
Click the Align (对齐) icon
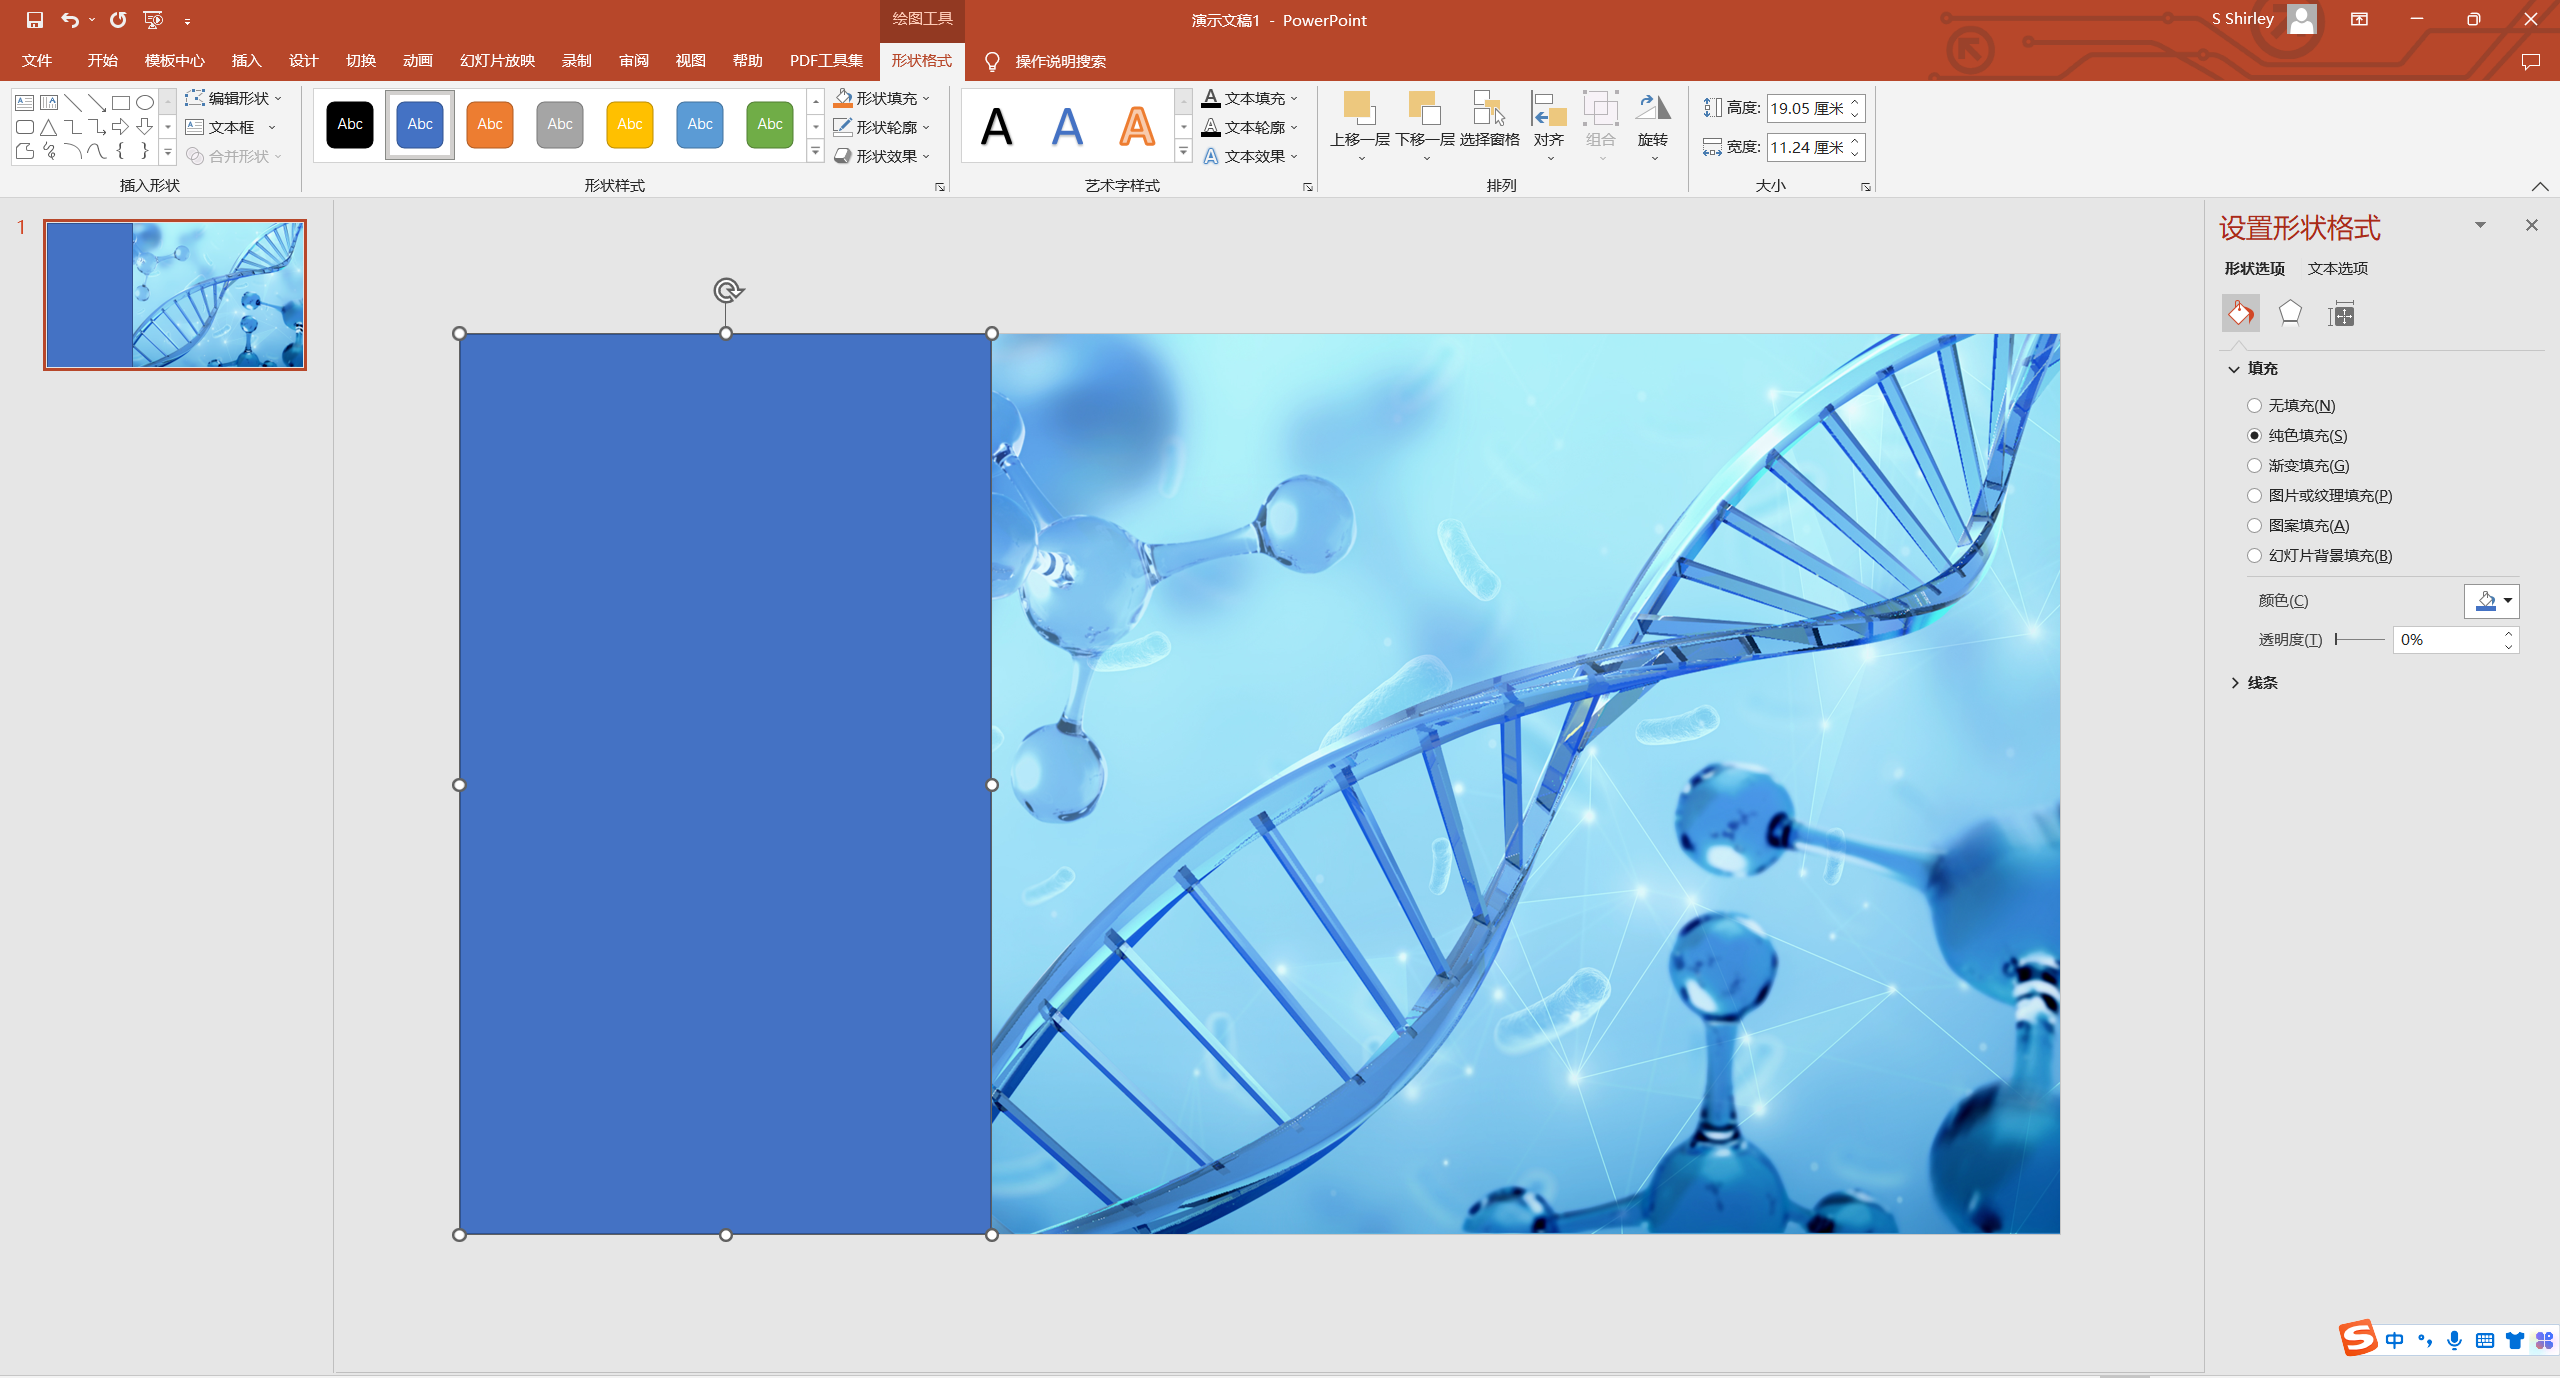pos(1548,108)
